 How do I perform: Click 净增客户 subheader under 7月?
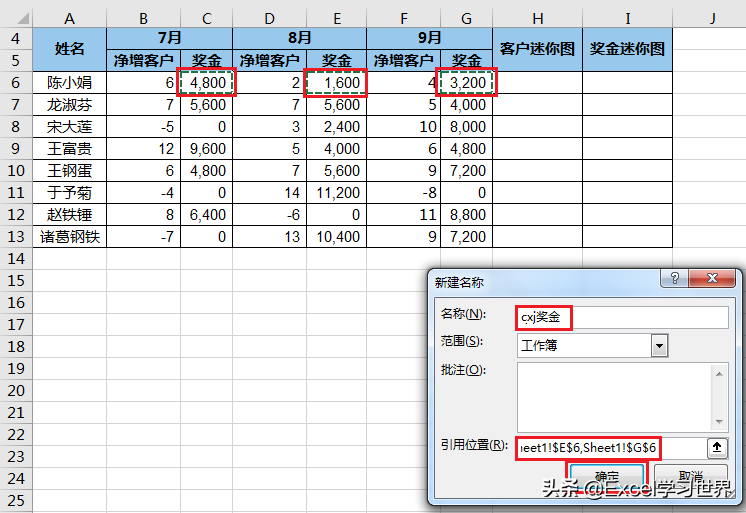click(143, 60)
